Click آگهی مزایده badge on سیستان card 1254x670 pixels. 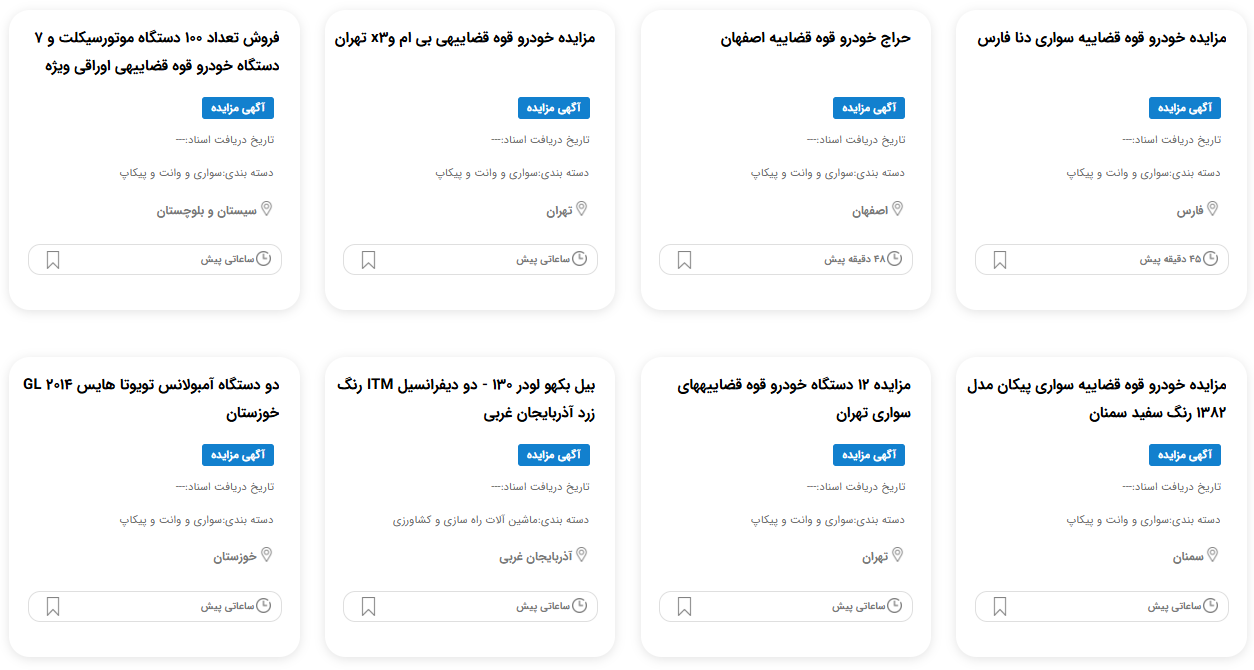tap(238, 108)
